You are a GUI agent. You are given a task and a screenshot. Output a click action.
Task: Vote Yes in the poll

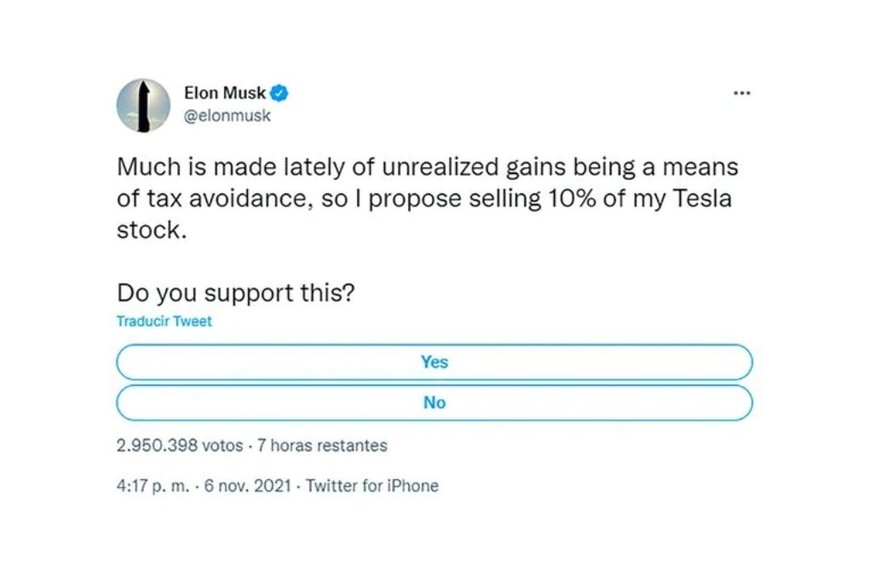click(434, 362)
